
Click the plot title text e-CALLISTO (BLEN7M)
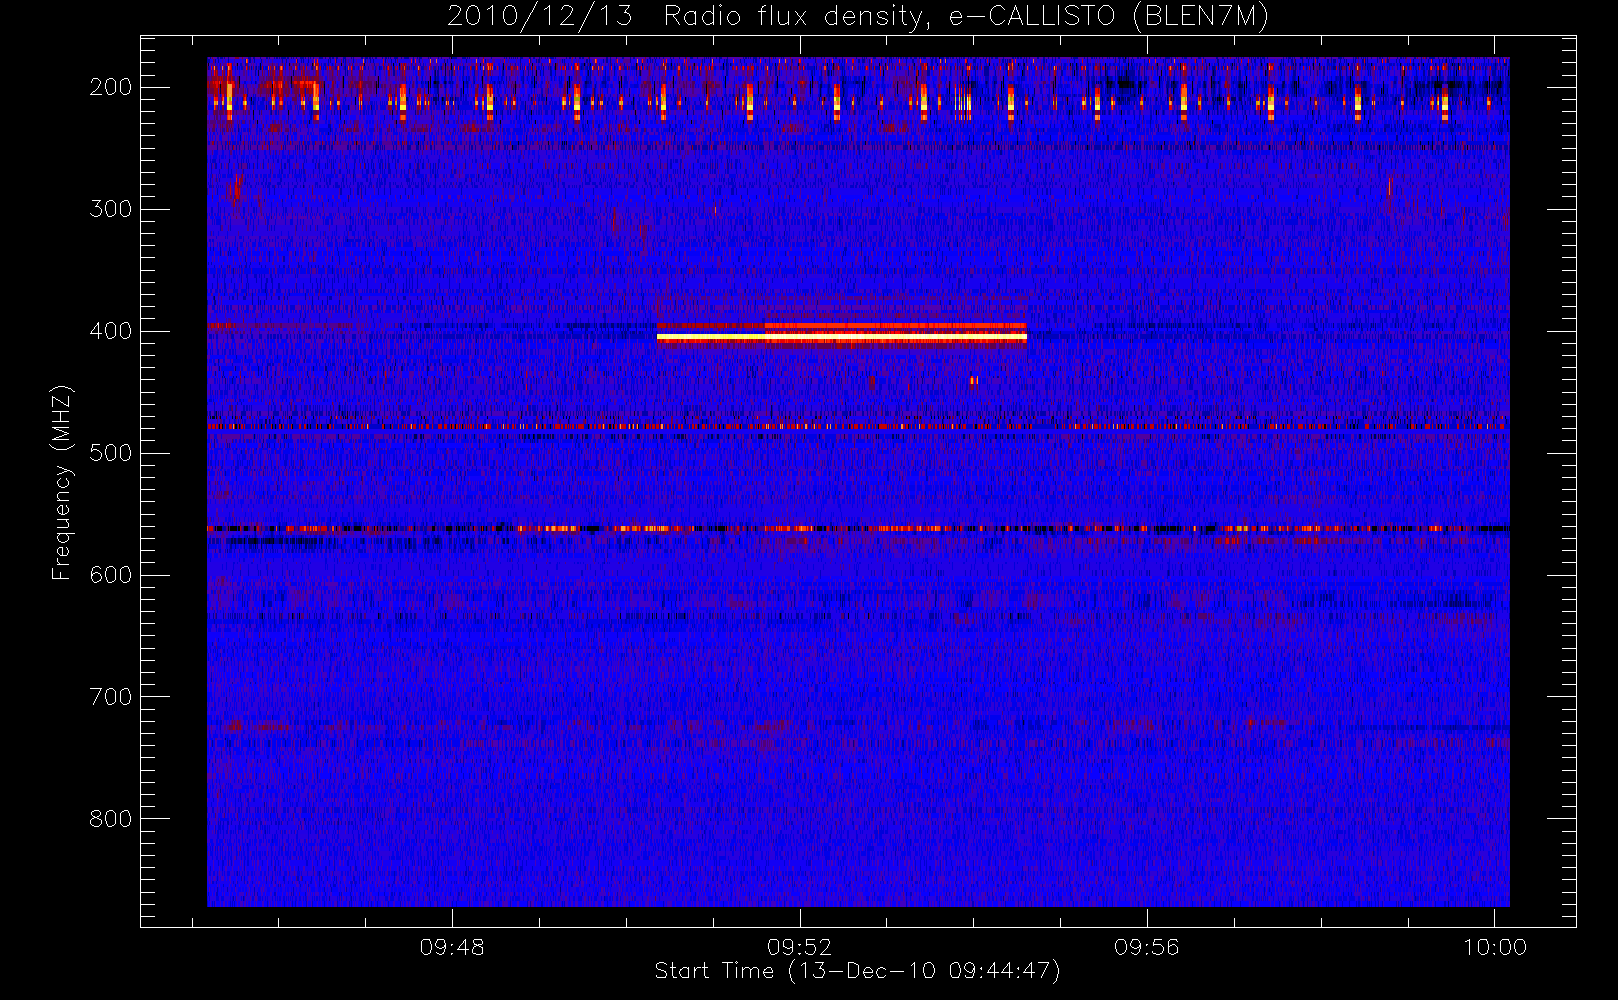(1109, 17)
